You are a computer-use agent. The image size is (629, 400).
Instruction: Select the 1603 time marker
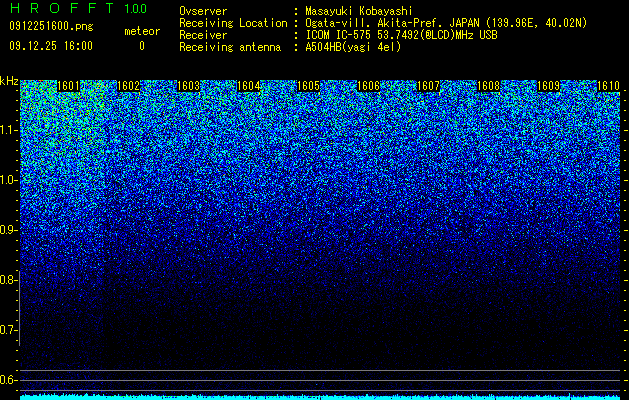pos(189,86)
